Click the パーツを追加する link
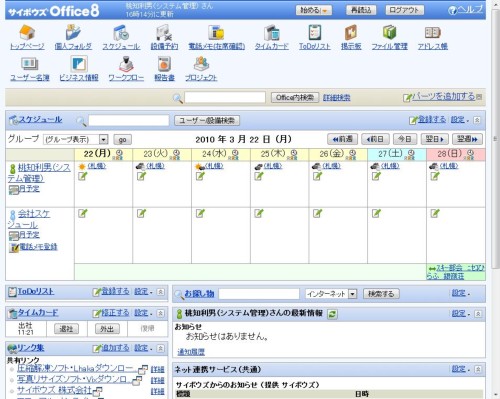The height and width of the screenshot is (399, 500). coord(443,97)
